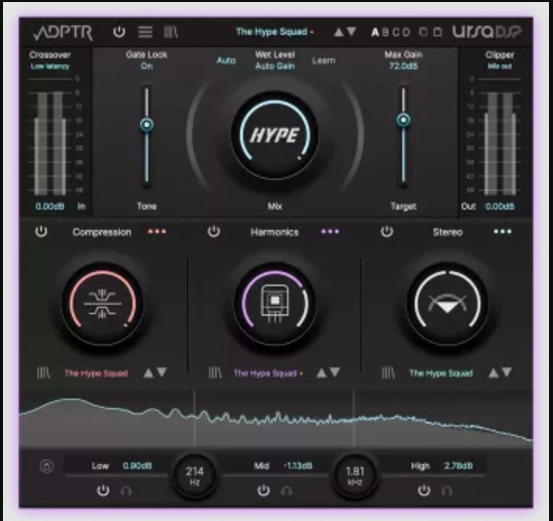Click the Learn button
This screenshot has height=521, width=553.
[323, 61]
